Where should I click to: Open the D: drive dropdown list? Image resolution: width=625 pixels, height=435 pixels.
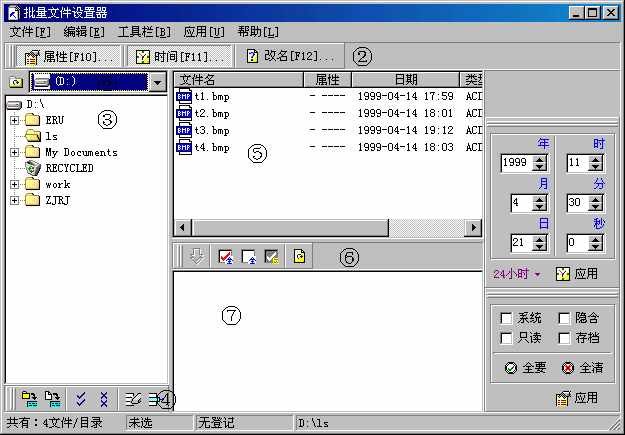[x=158, y=82]
